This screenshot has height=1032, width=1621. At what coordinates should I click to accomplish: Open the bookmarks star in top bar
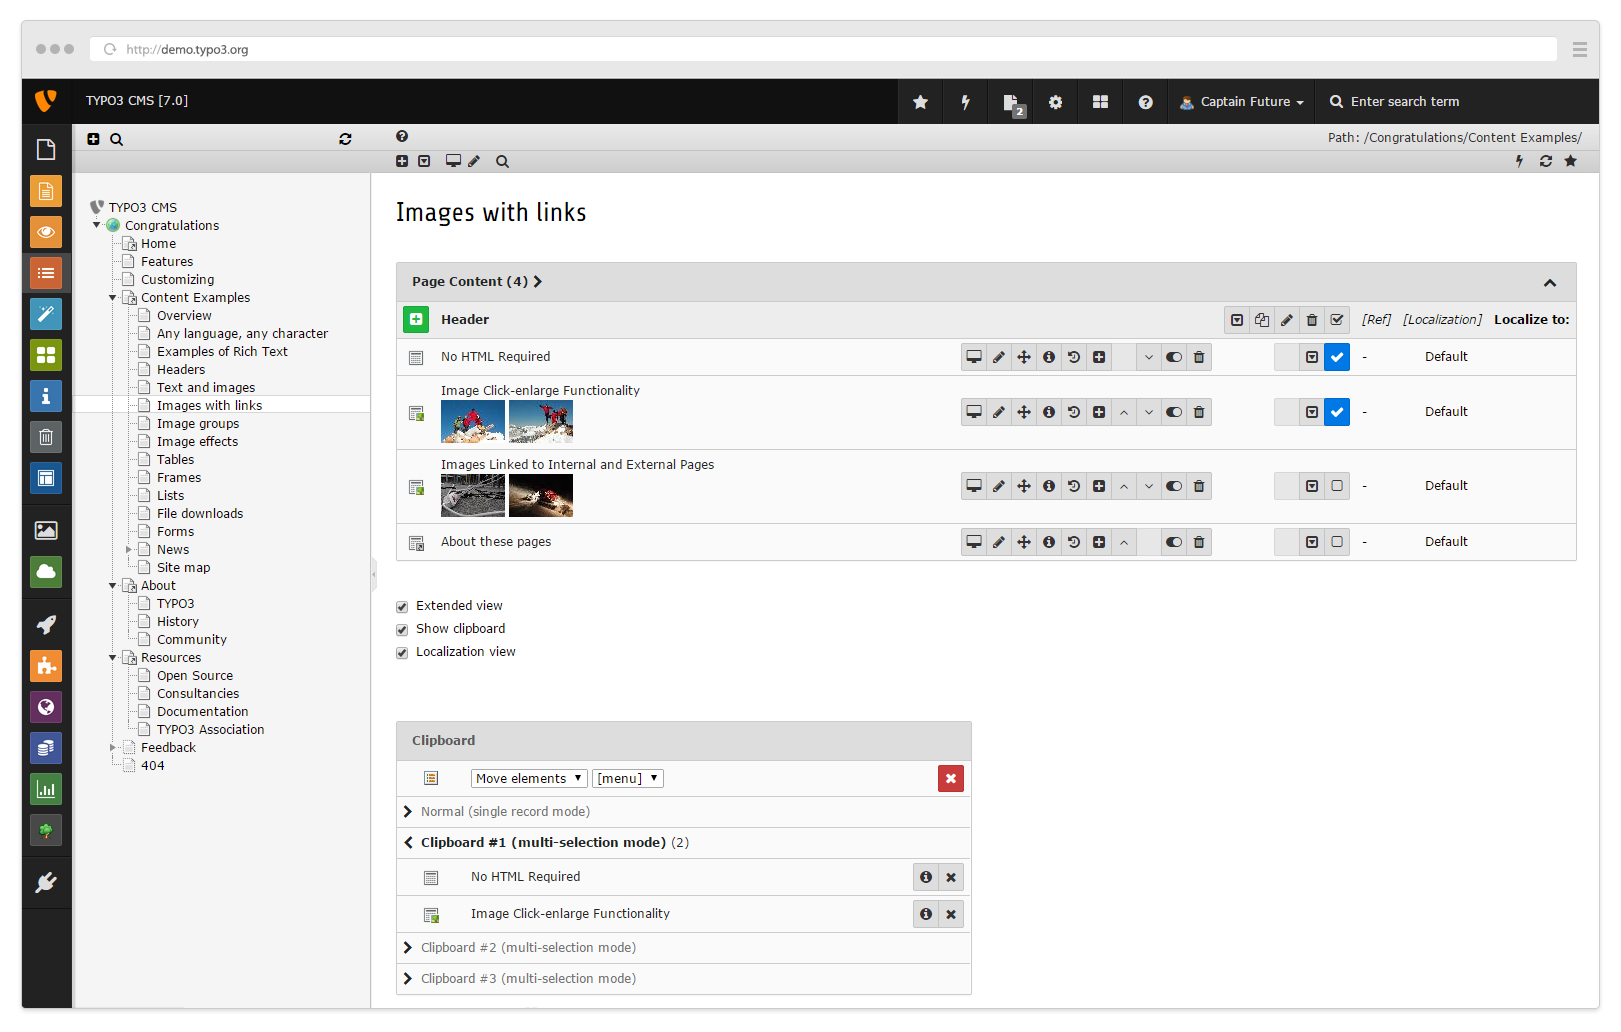point(920,102)
